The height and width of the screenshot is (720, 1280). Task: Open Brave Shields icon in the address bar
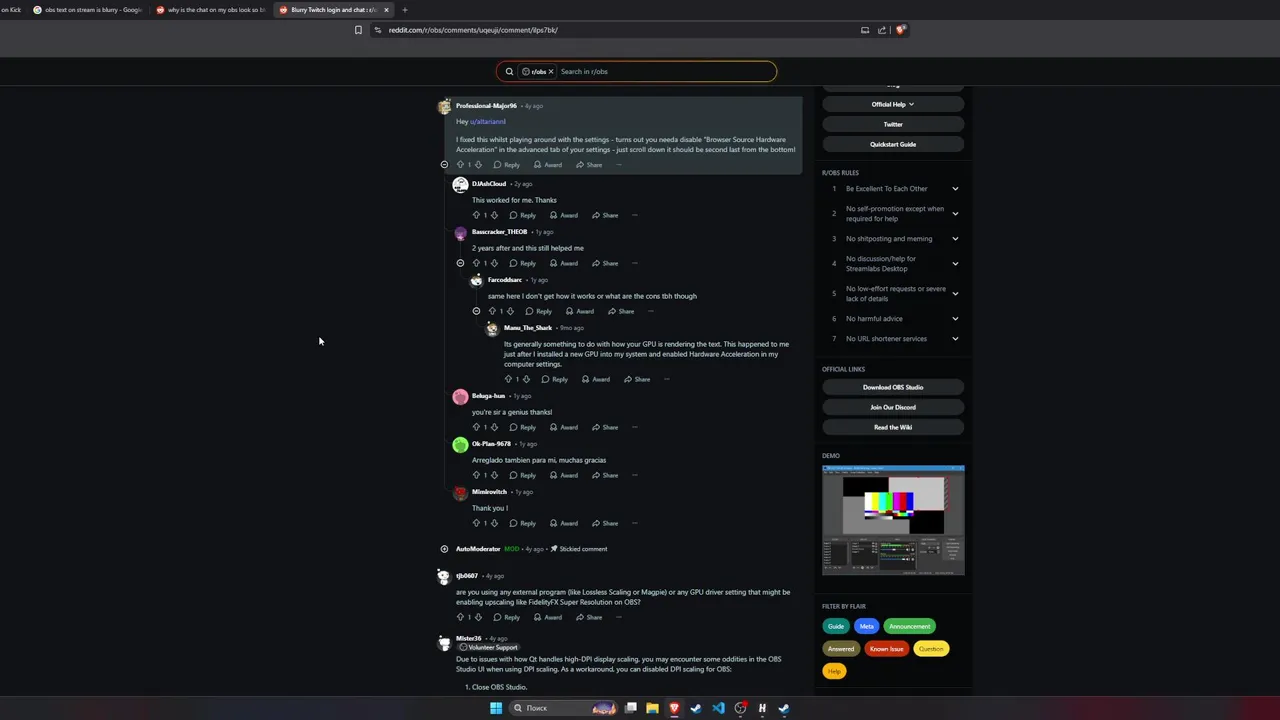click(x=900, y=30)
